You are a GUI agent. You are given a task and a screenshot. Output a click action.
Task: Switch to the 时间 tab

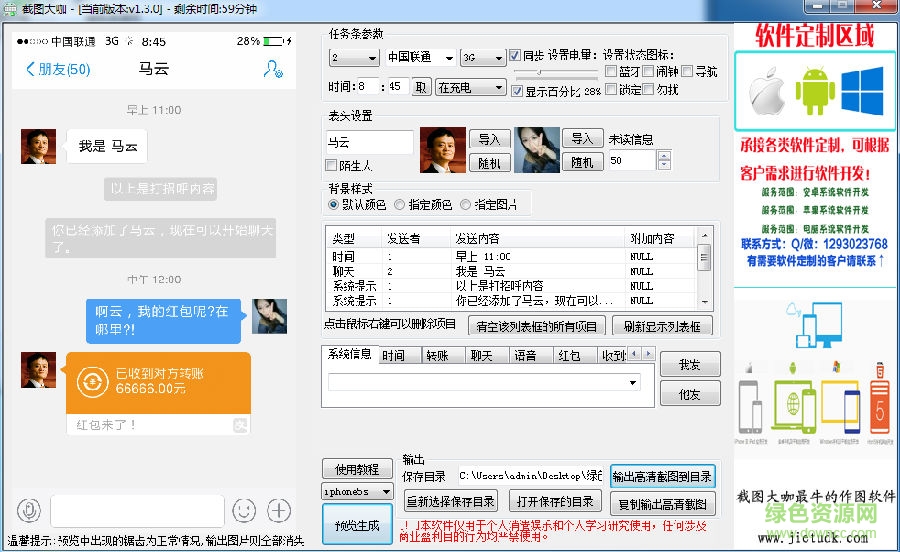pos(399,356)
